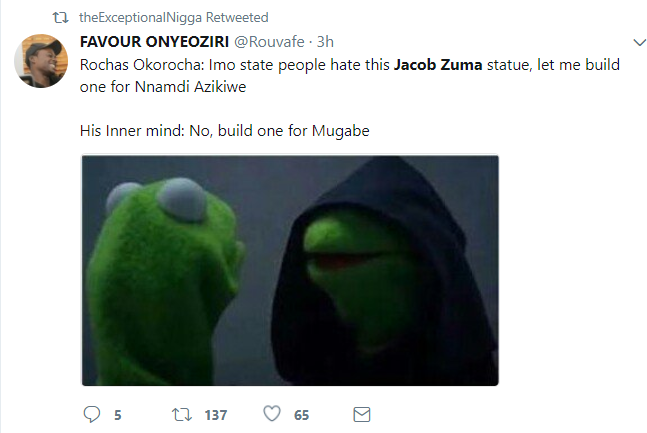
Task: Click the bold Jacob Zuma text
Action: (x=438, y=65)
